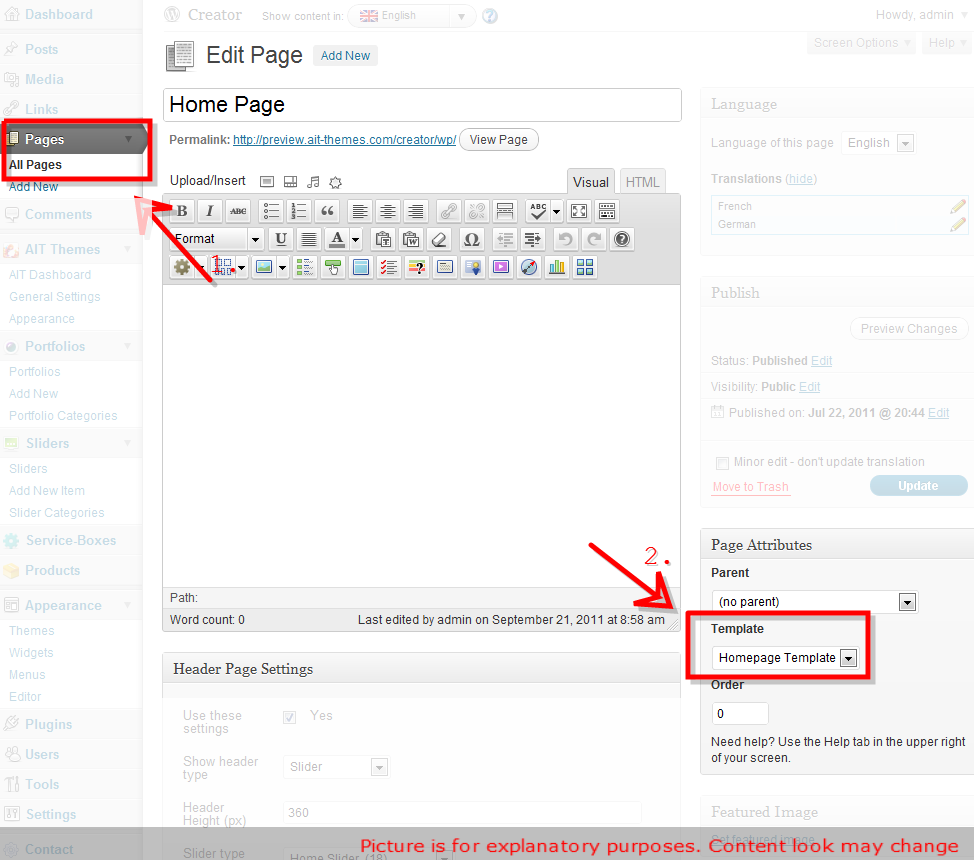Insert an unordered bullet list

click(x=270, y=211)
